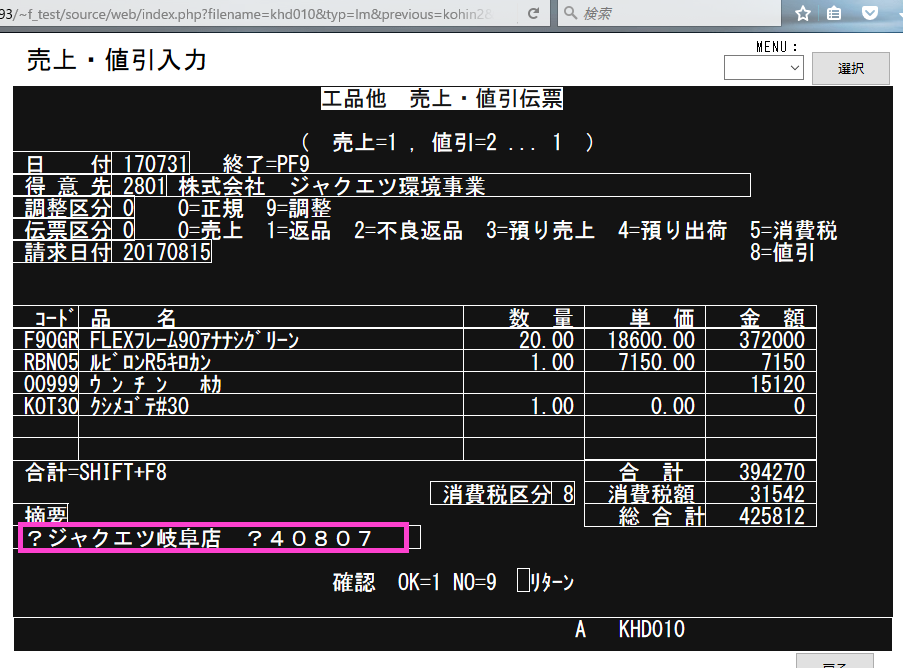Click the 請求日付 field 20170815
903x668 pixels.
coord(166,252)
